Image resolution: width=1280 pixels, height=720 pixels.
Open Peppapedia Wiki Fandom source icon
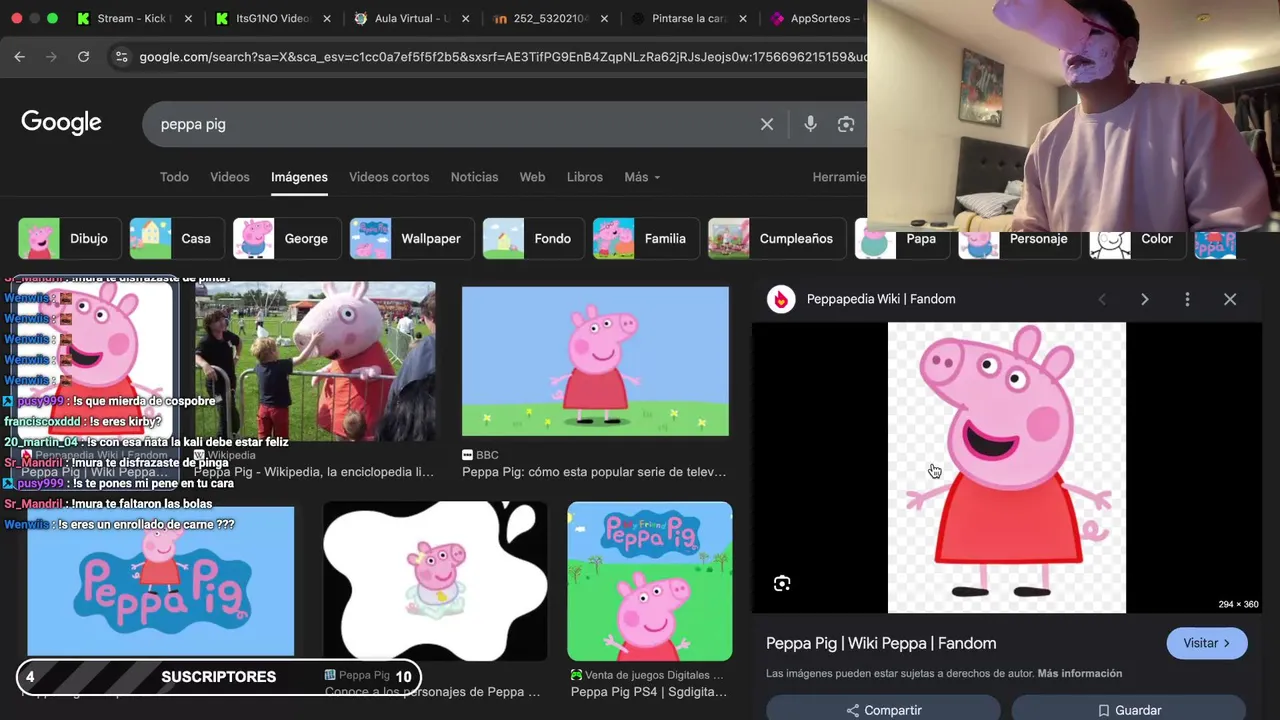pos(781,299)
